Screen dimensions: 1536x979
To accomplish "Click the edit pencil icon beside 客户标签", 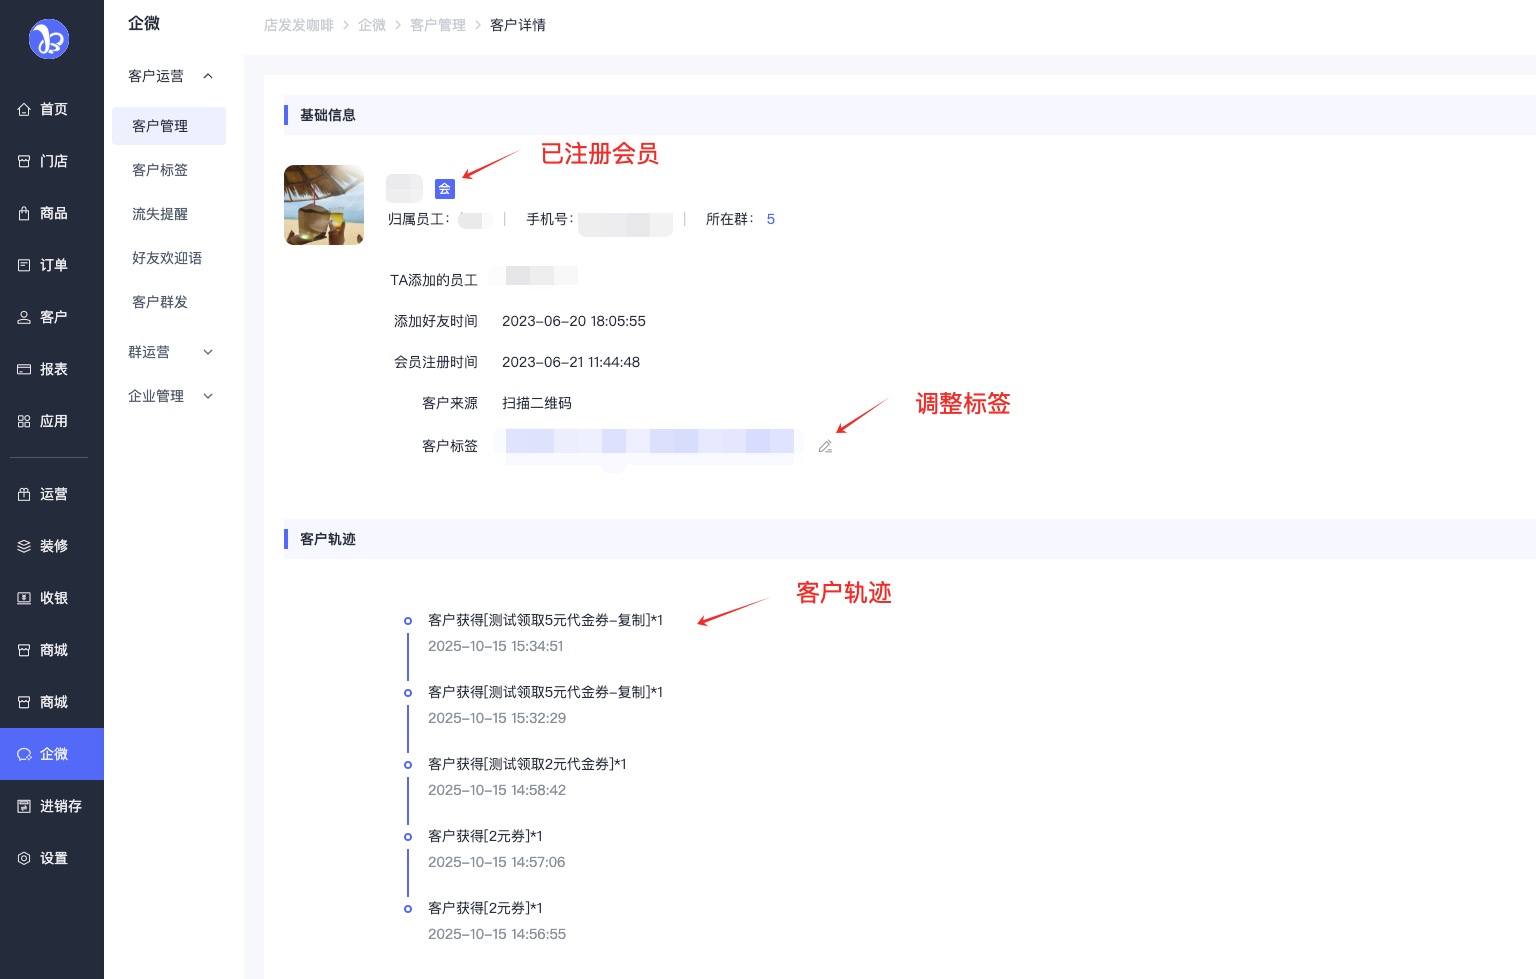I will tap(825, 447).
